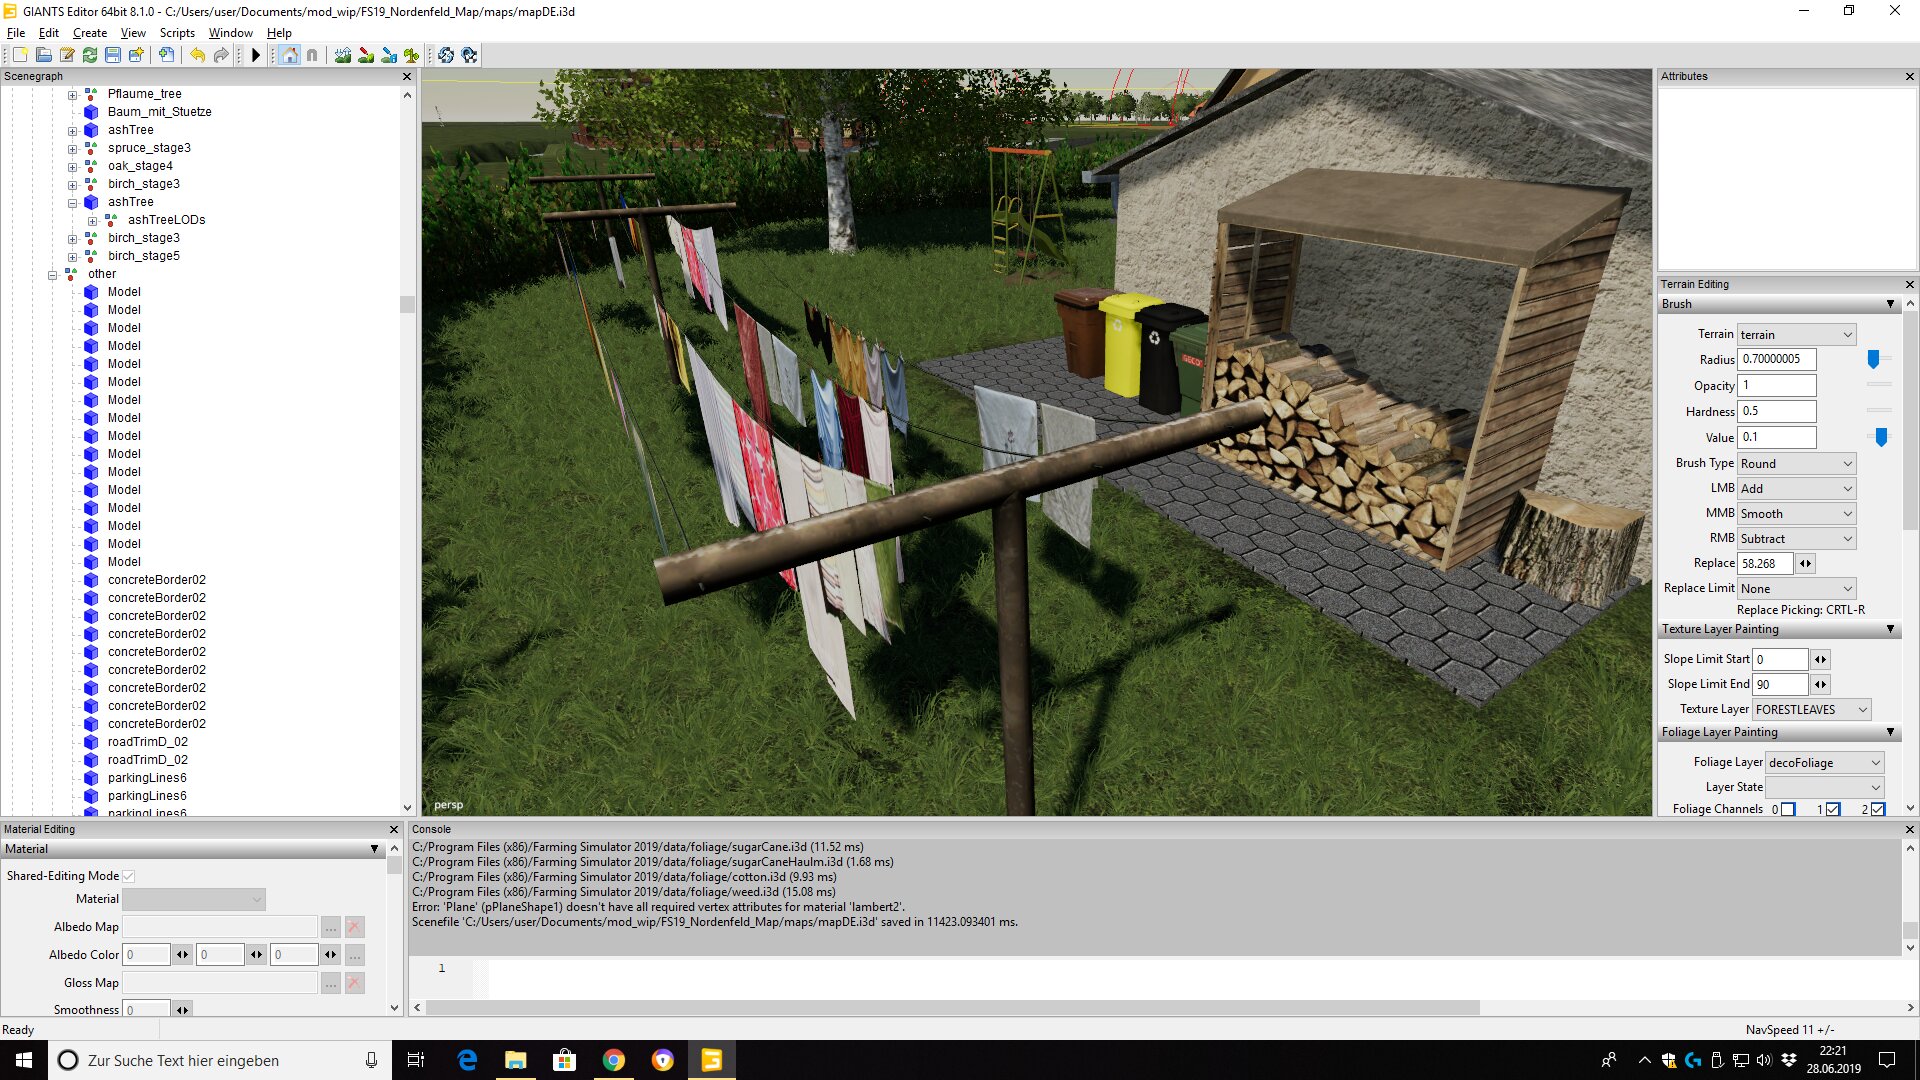1920x1080 pixels.
Task: Open the Brush Type dropdown
Action: tap(1796, 463)
